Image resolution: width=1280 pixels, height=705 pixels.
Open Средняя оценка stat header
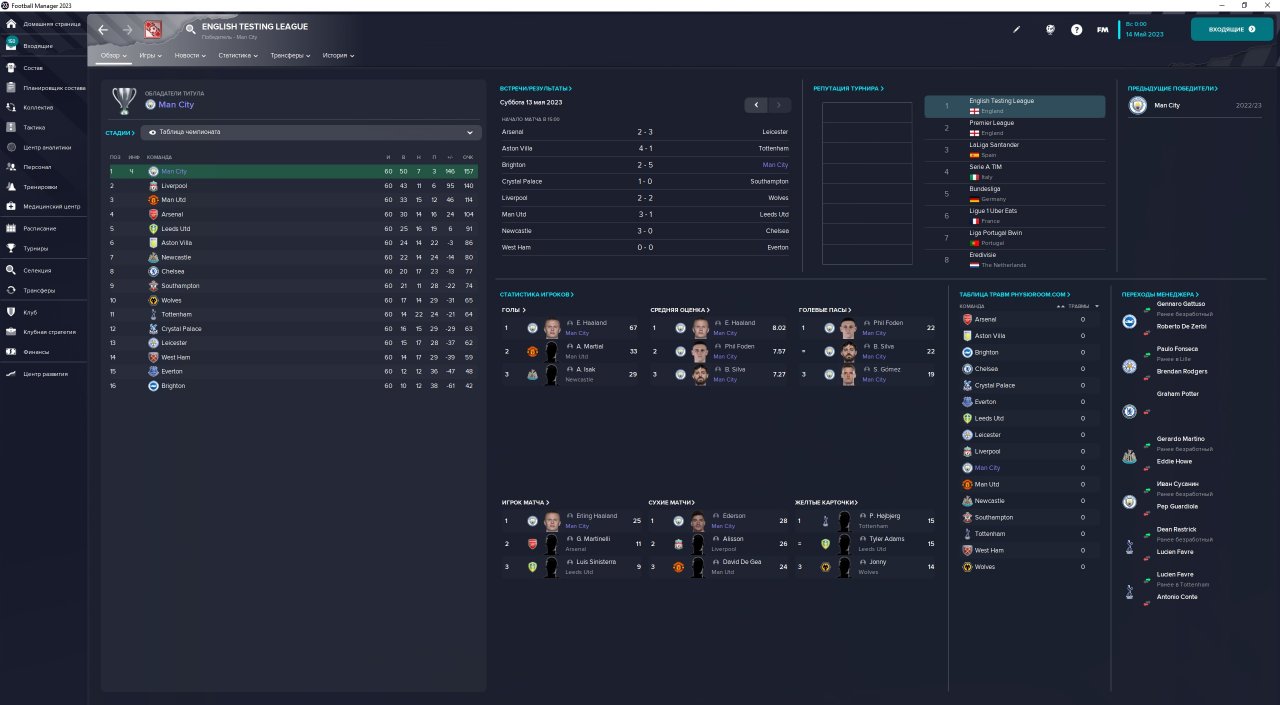coord(680,310)
